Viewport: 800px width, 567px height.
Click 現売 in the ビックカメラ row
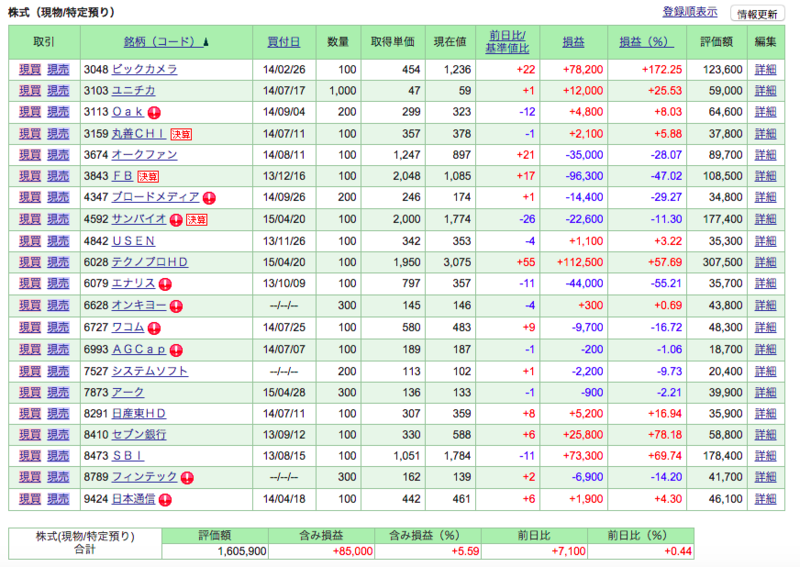click(x=58, y=69)
